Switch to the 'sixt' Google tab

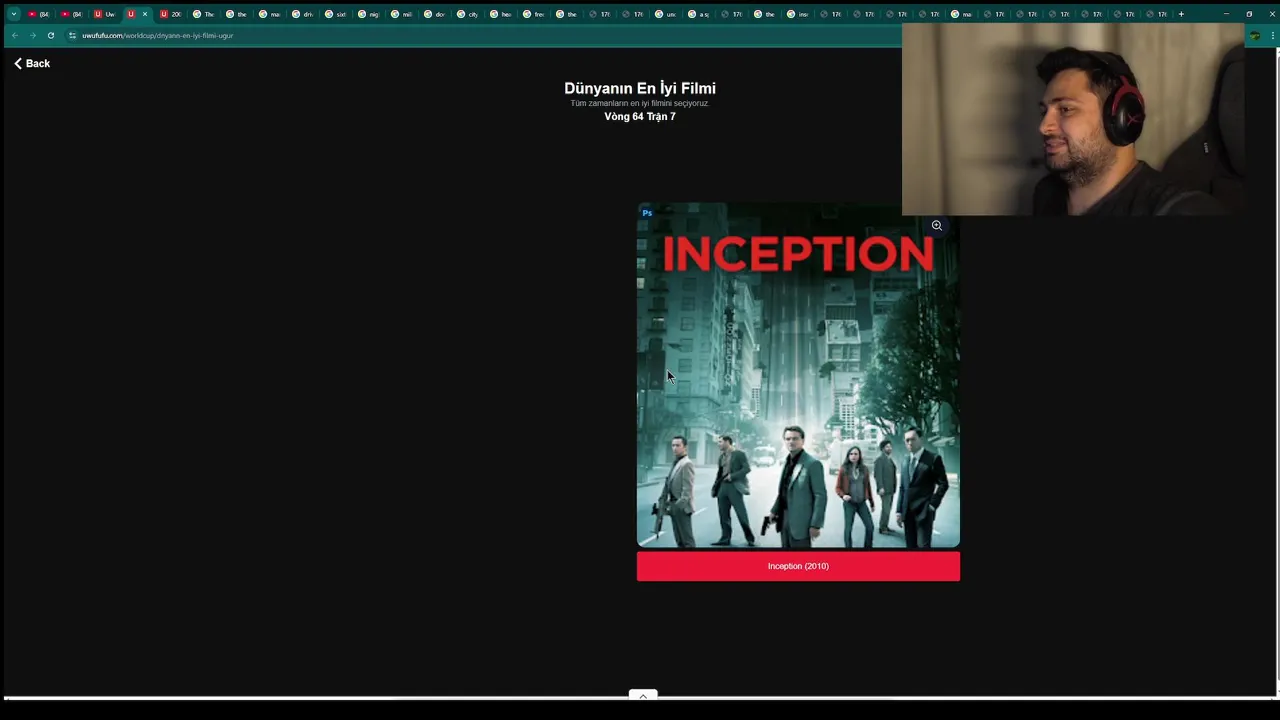(335, 14)
